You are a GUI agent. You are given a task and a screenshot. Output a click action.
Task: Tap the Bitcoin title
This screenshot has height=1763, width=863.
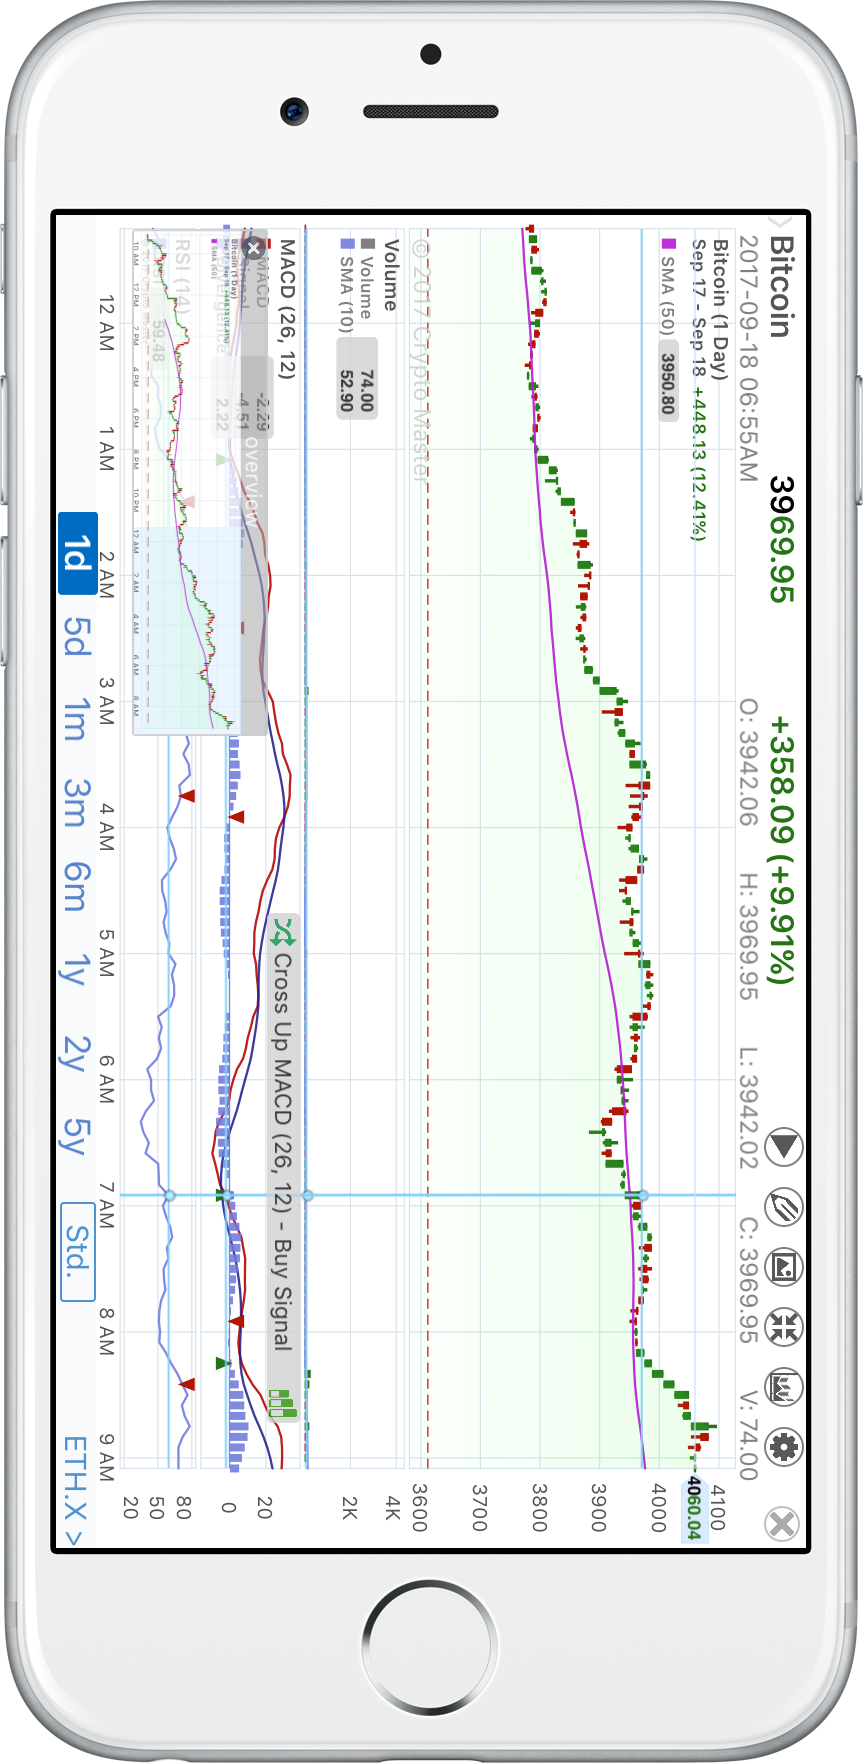click(781, 288)
